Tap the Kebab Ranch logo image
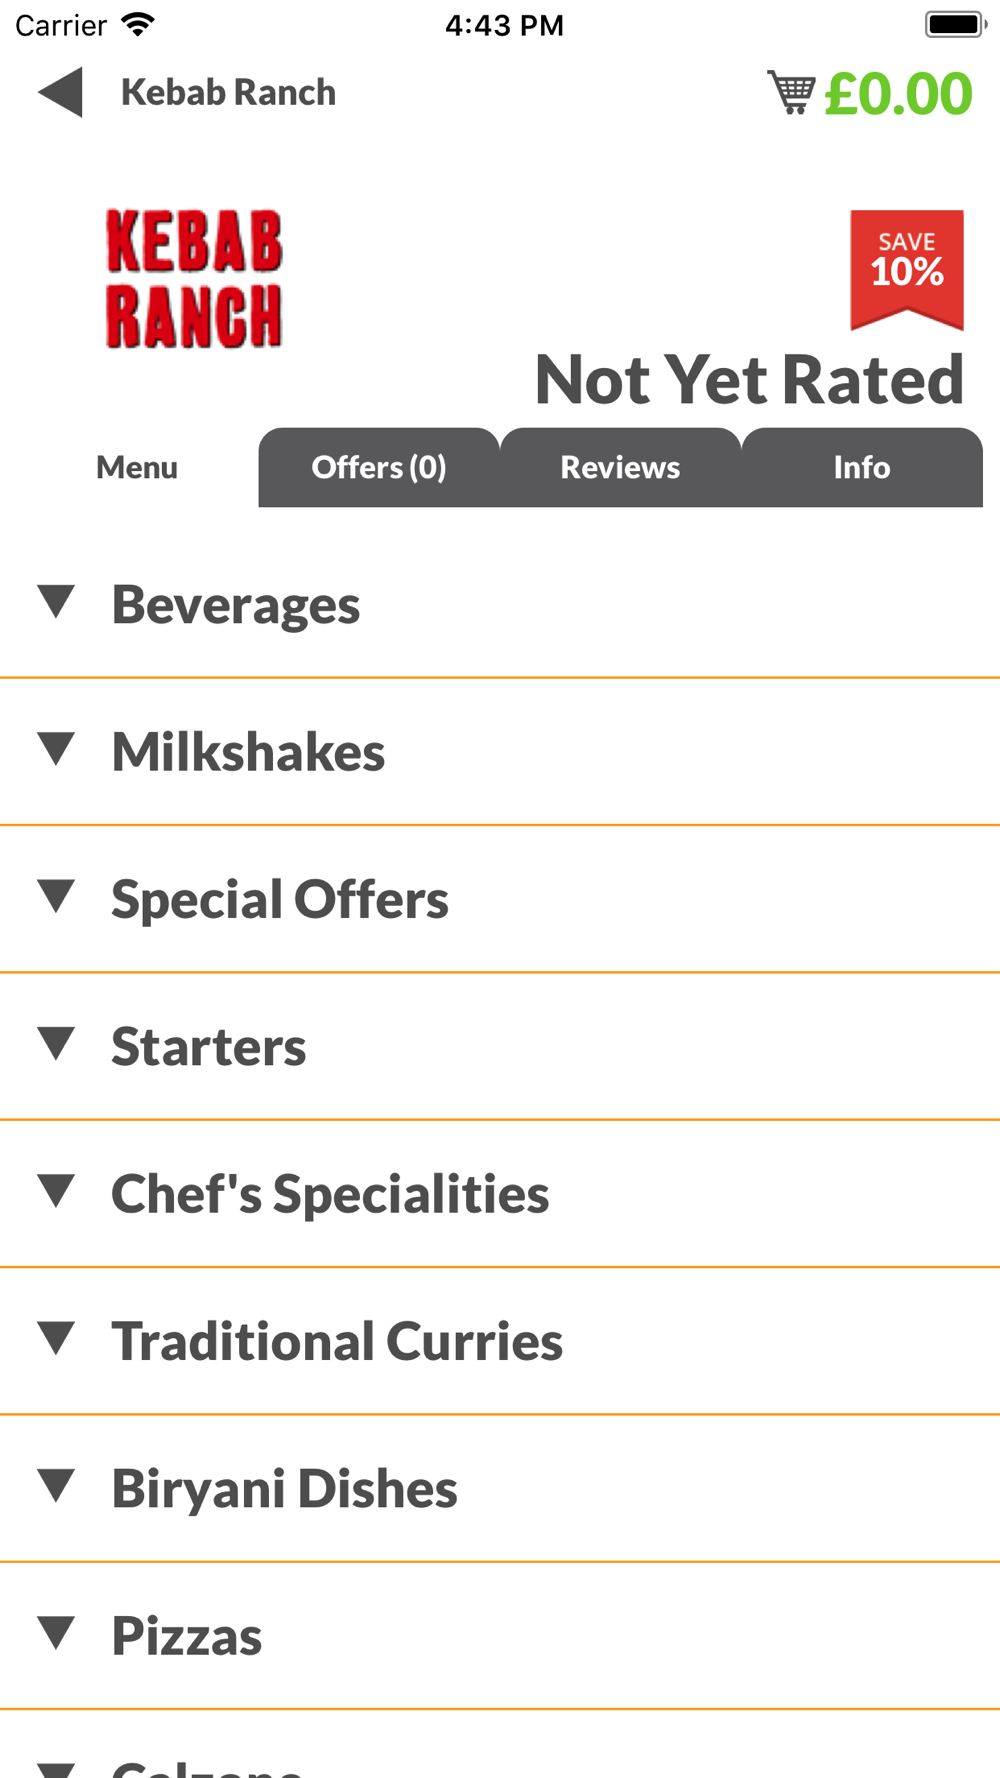Image resolution: width=1000 pixels, height=1778 pixels. pos(194,279)
